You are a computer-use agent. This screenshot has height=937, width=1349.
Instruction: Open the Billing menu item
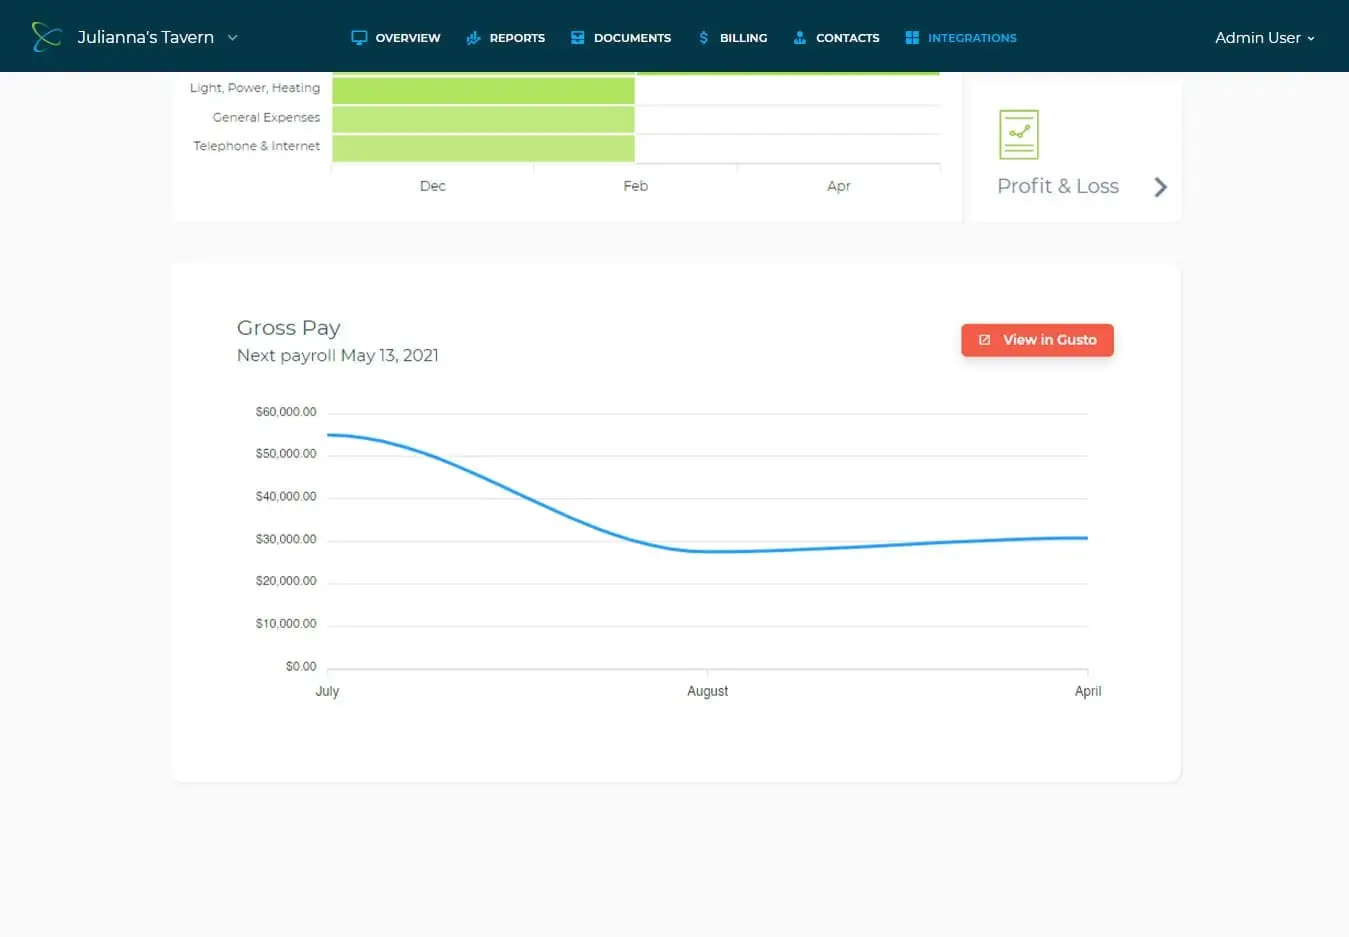743,38
